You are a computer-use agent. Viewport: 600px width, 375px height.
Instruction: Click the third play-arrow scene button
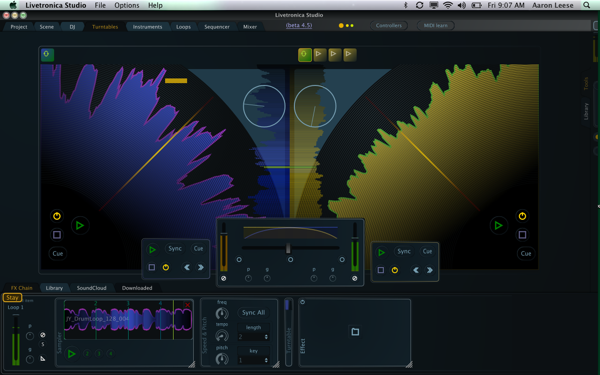tap(334, 55)
